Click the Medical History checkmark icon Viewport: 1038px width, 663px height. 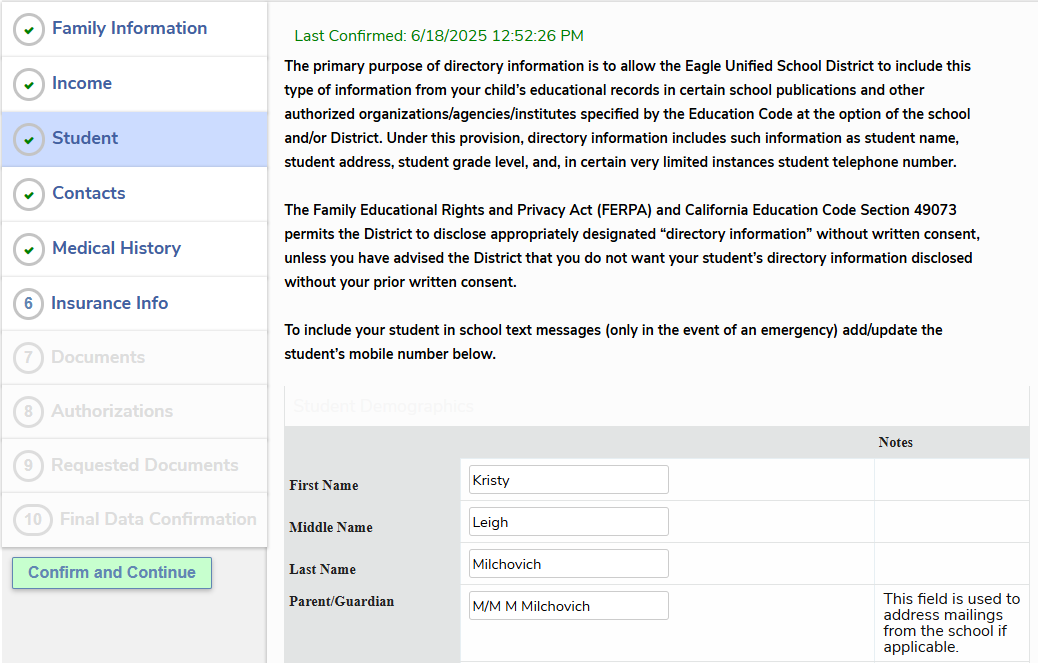pyautogui.click(x=28, y=249)
